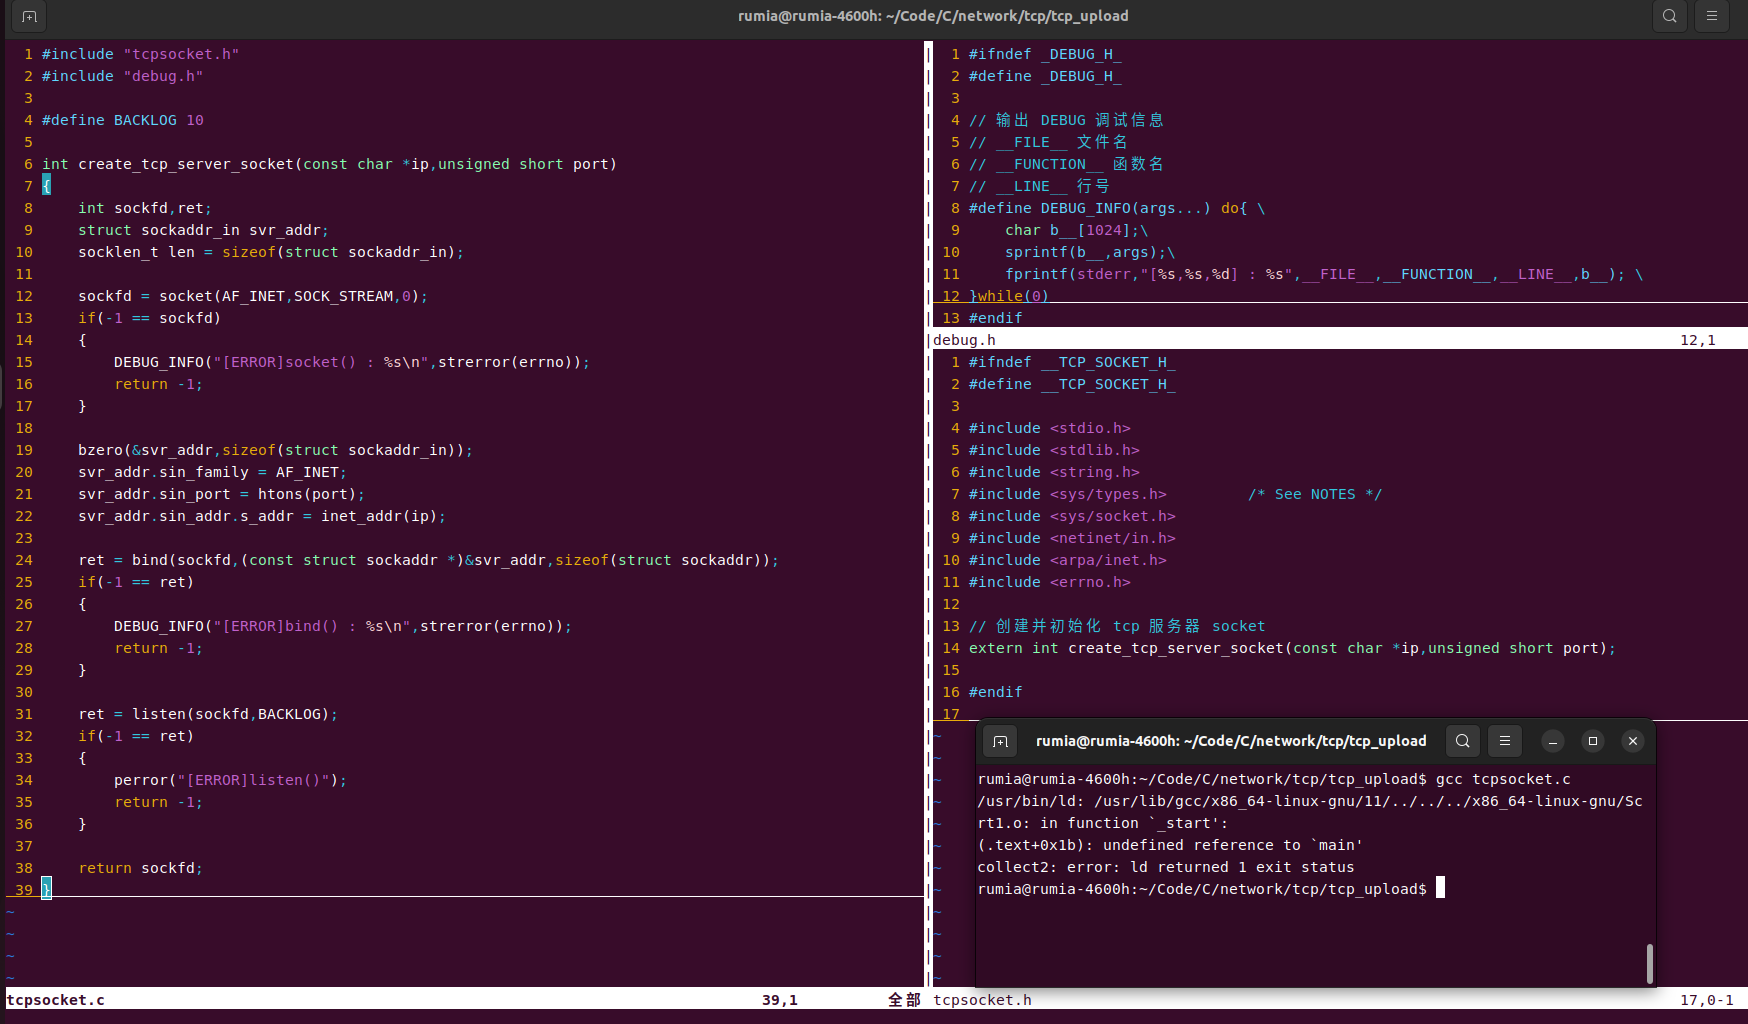The height and width of the screenshot is (1024, 1748).
Task: Click '#ifndef __TCP_SOCKET_H_' in tcpsocket.h
Action: coord(1072,362)
